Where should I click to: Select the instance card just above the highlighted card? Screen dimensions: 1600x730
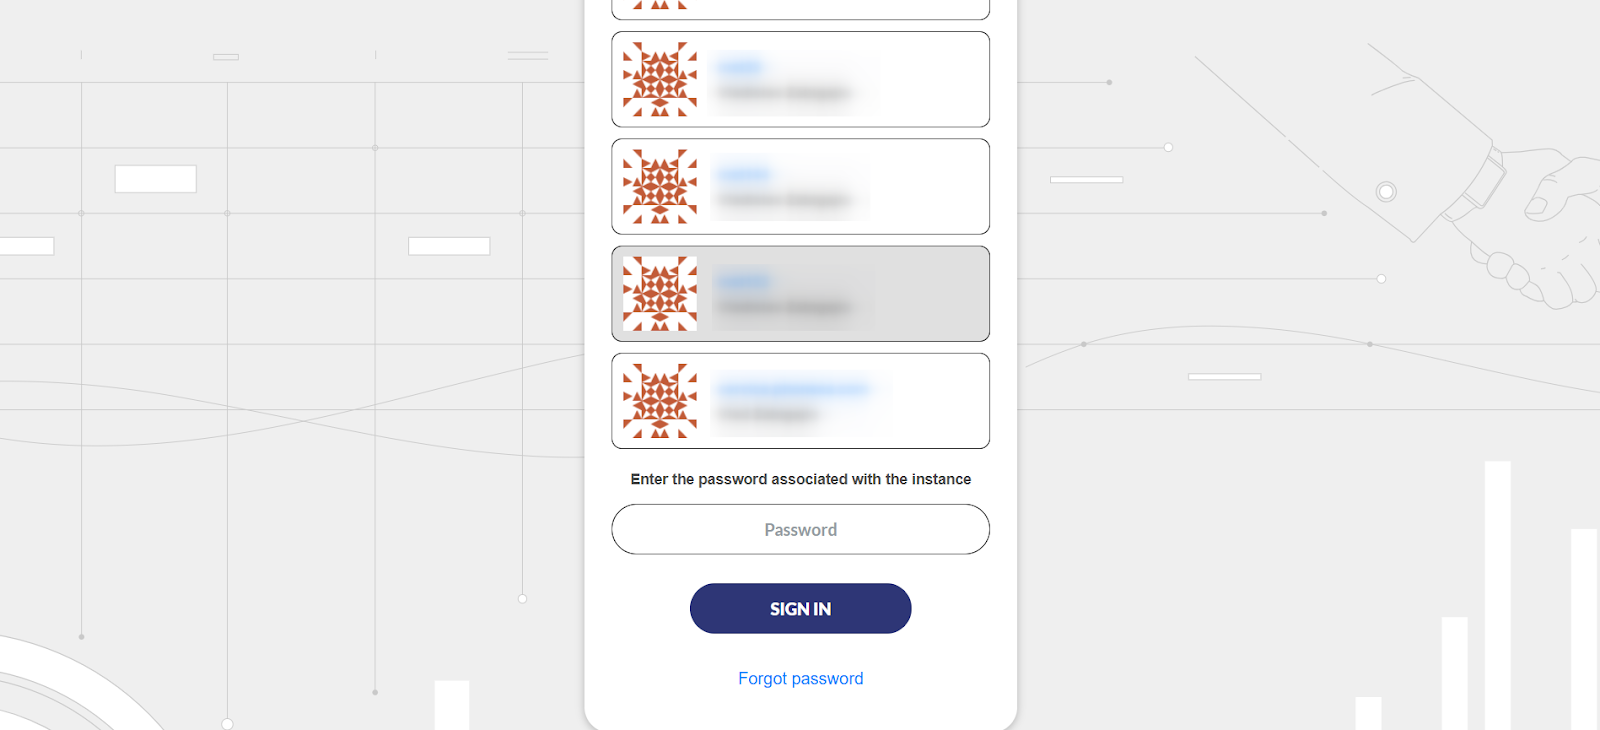[801, 186]
